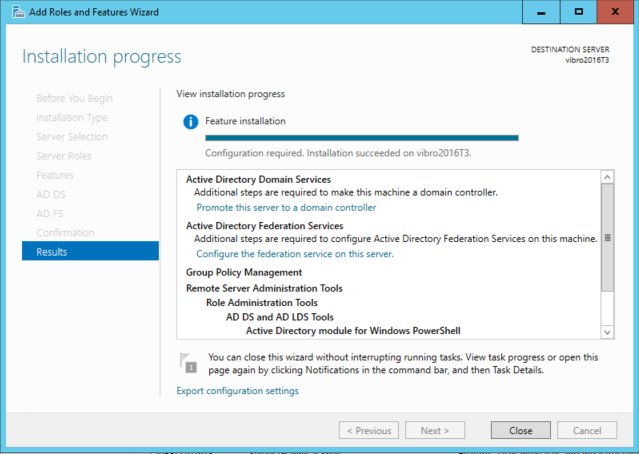The height and width of the screenshot is (454, 639).
Task: Click the feature installation progress bar
Action: [362, 138]
